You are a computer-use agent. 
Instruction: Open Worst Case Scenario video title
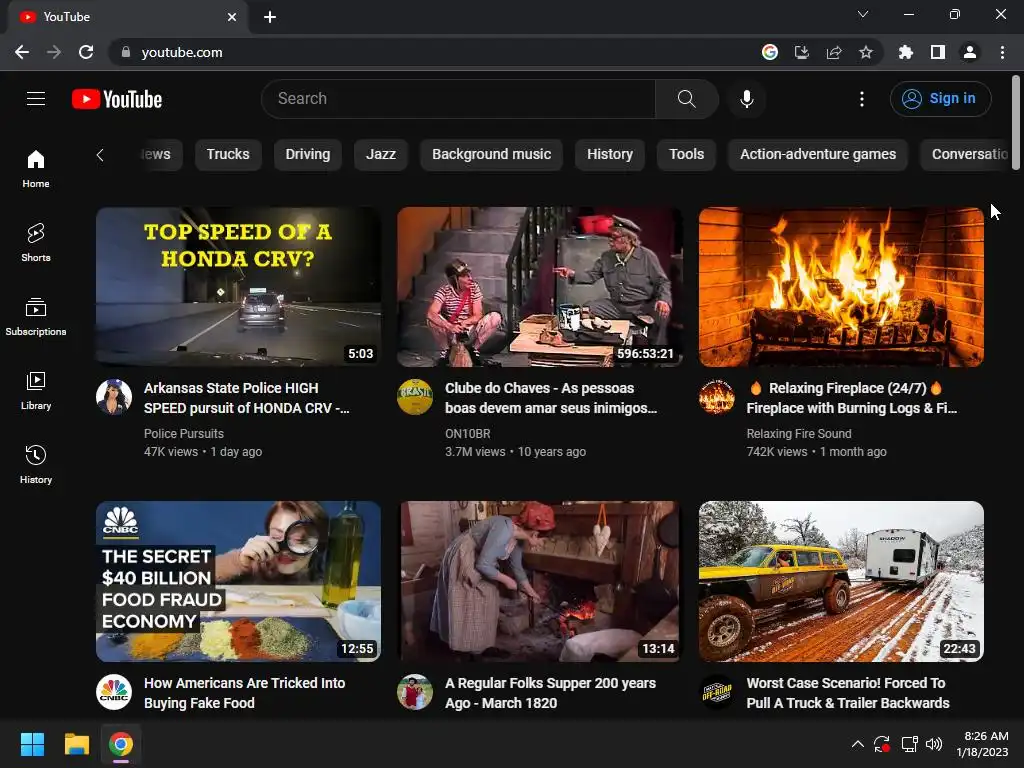848,693
